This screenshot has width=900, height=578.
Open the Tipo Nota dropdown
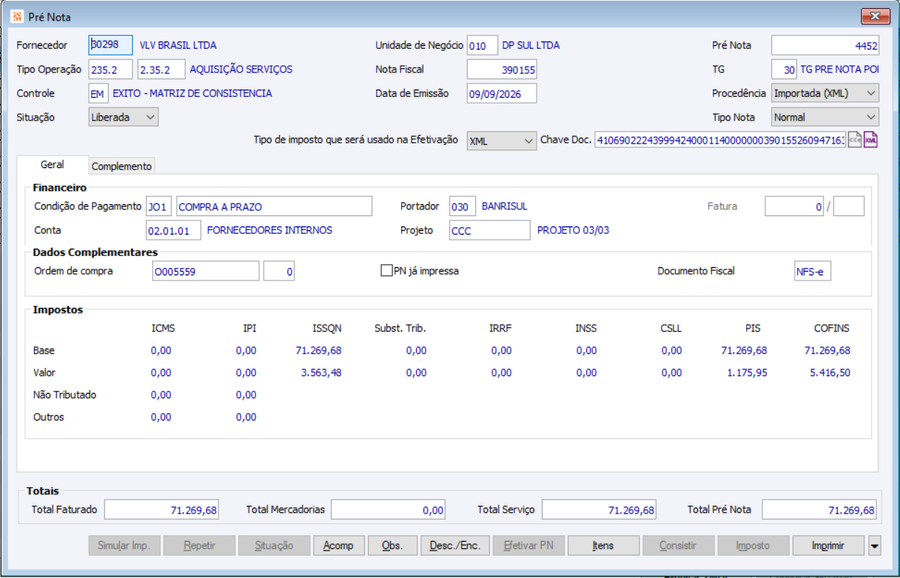coord(825,117)
